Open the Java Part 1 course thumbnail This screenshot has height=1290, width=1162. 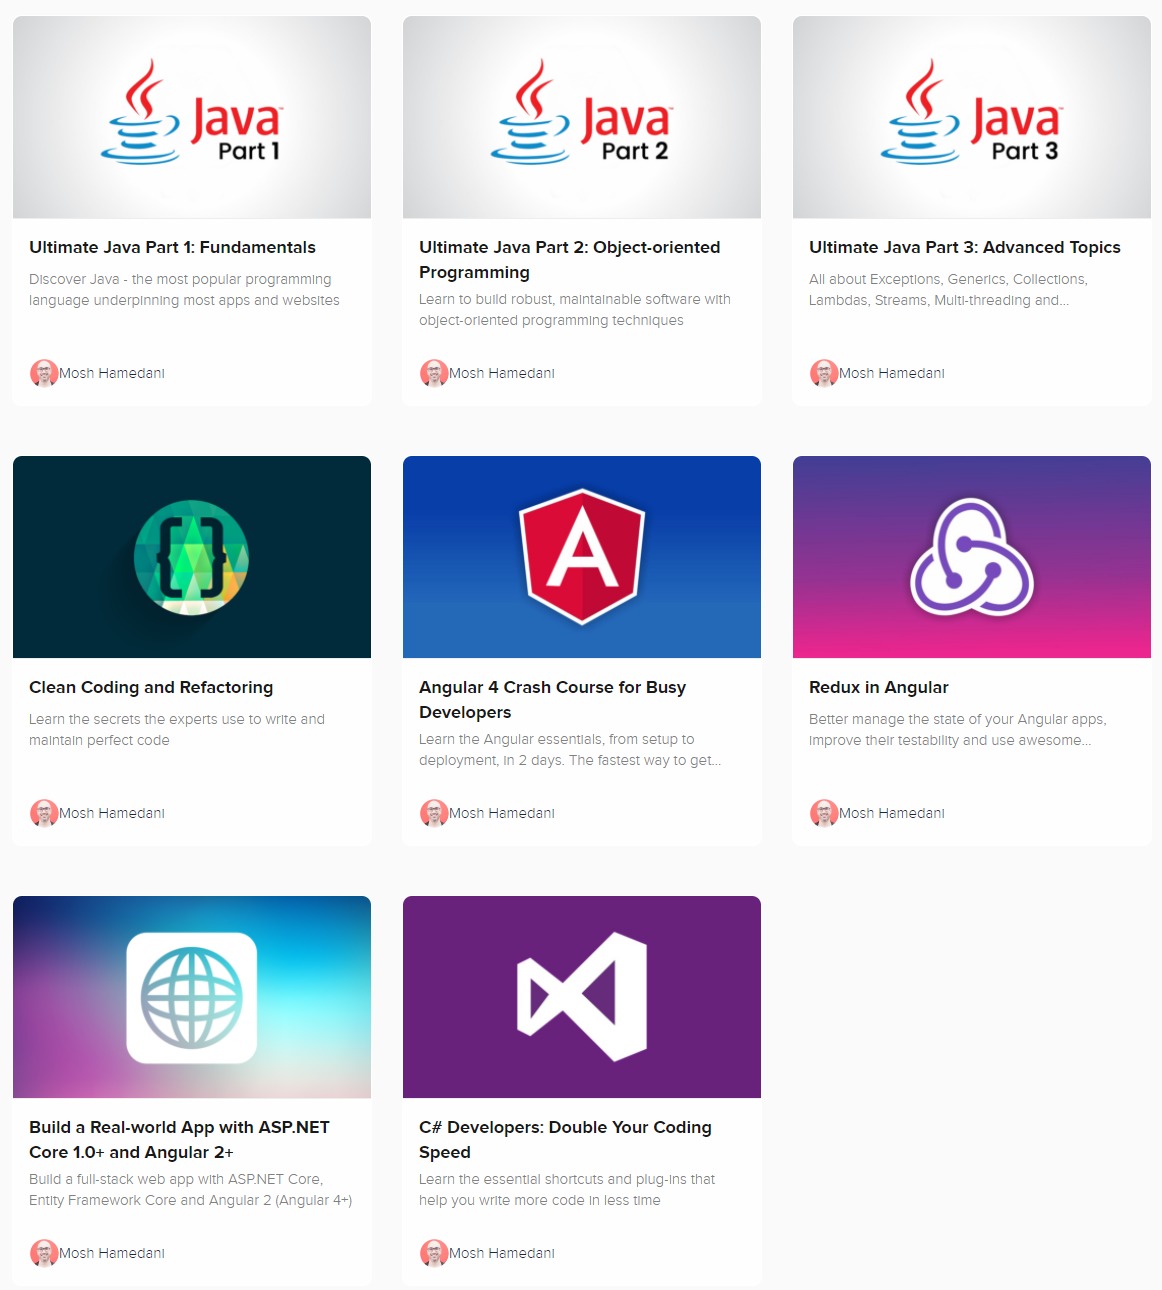pos(192,117)
